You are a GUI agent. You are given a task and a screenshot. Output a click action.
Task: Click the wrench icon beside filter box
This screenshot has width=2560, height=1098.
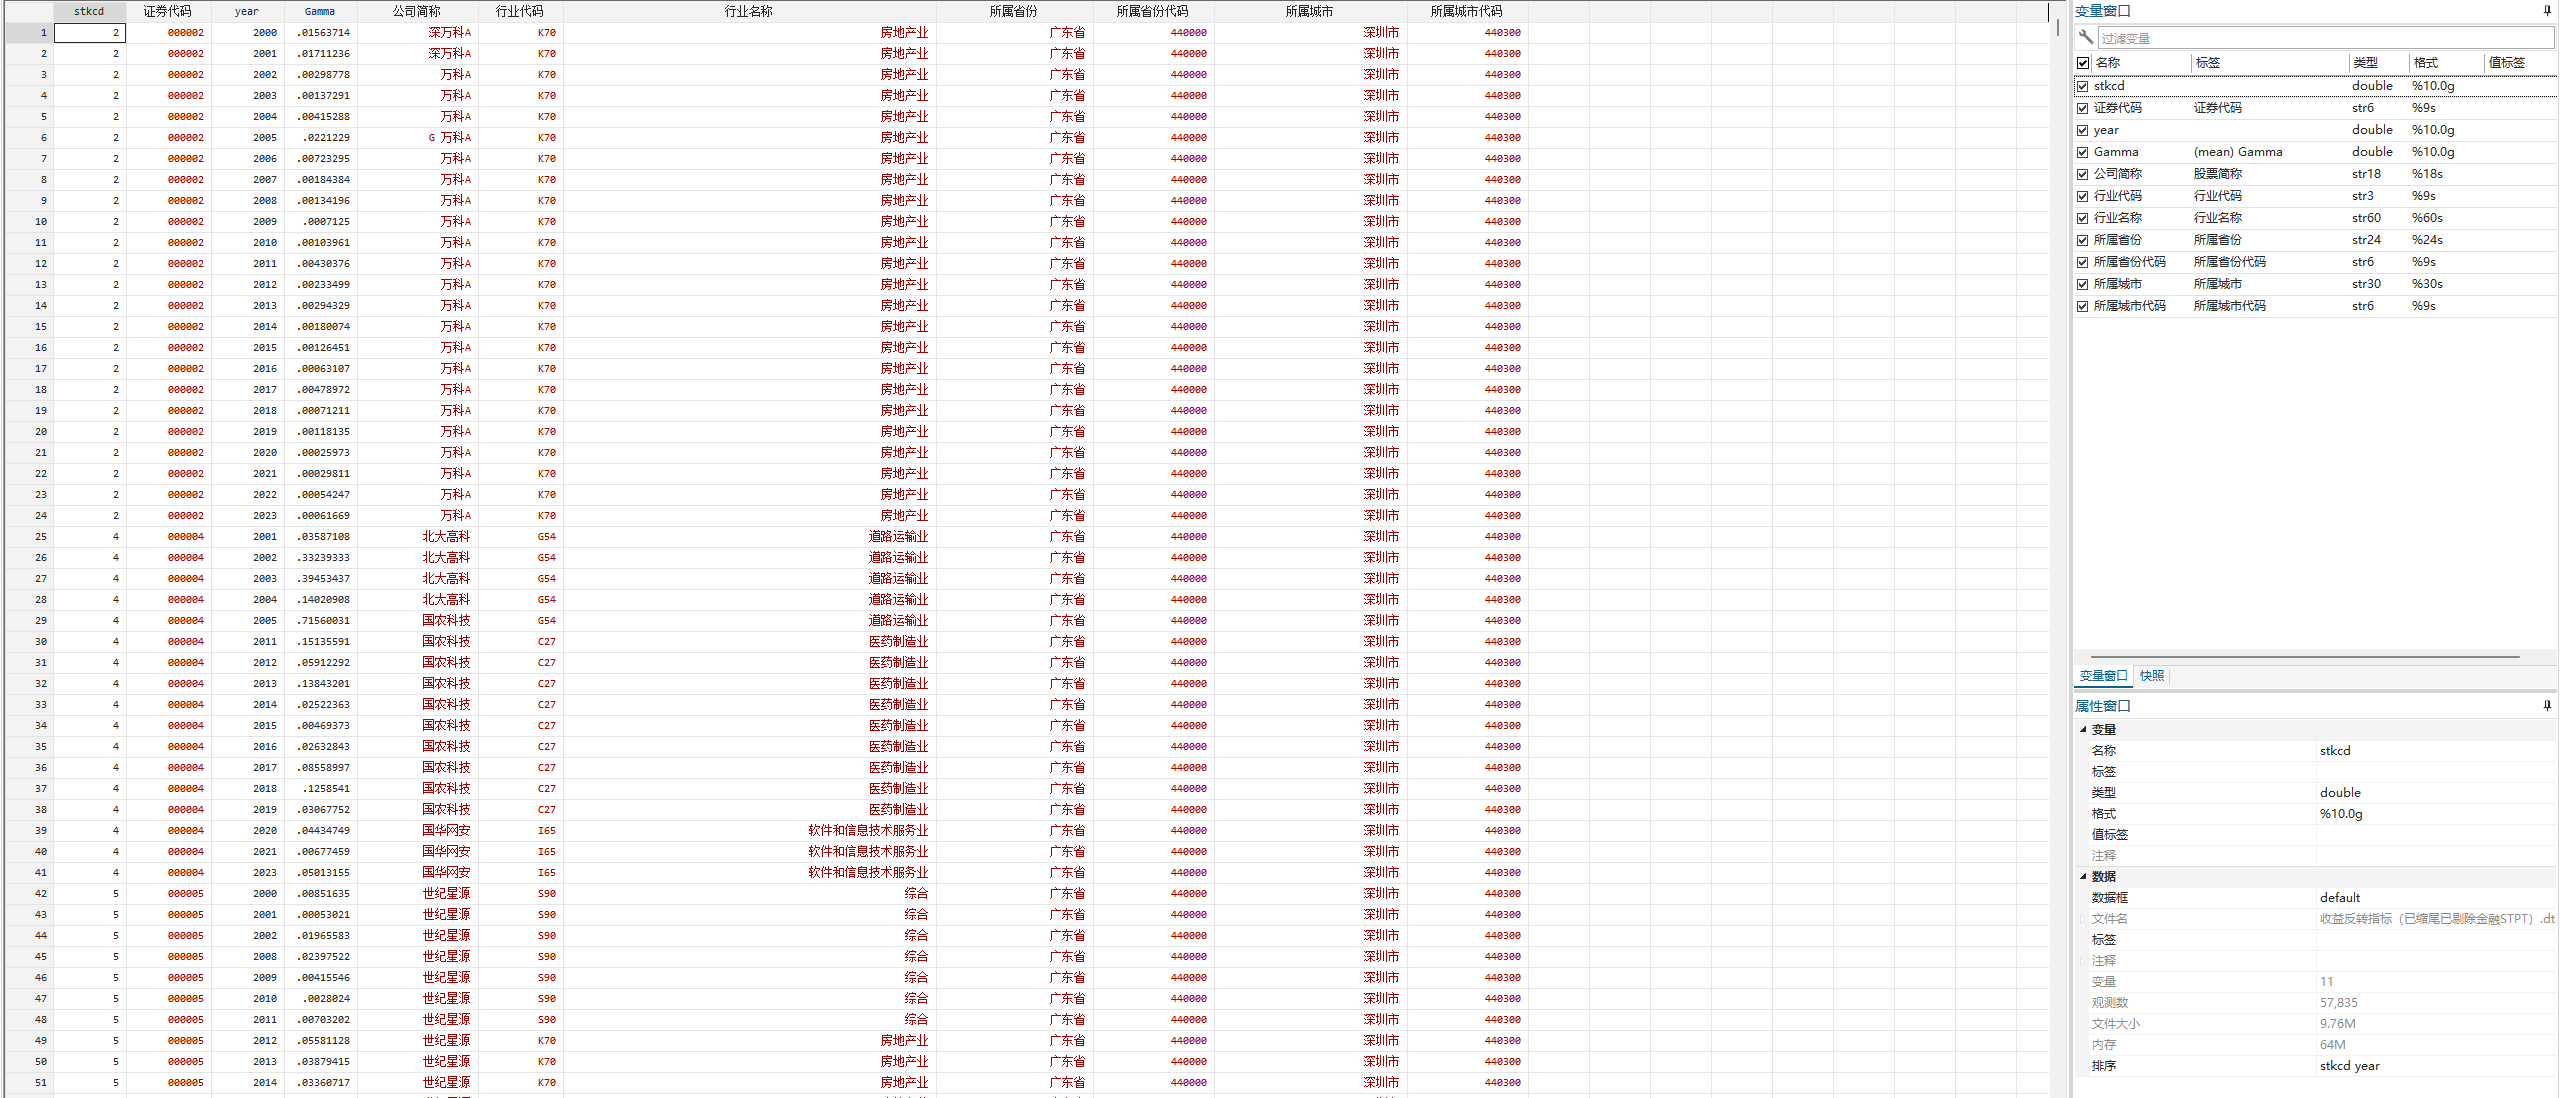tap(2086, 37)
